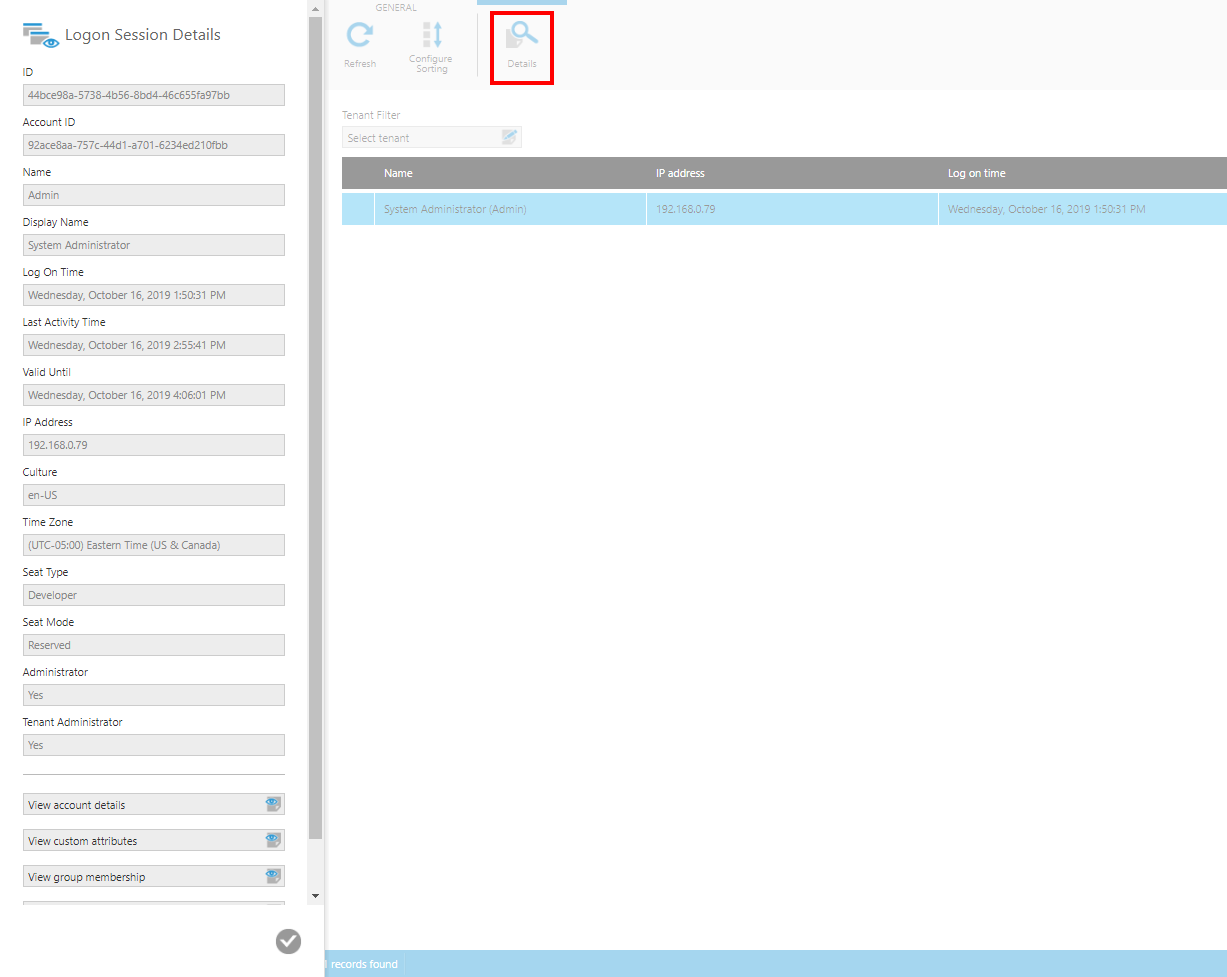This screenshot has width=1227, height=977.
Task: Open the Select tenant dropdown
Action: (x=420, y=138)
